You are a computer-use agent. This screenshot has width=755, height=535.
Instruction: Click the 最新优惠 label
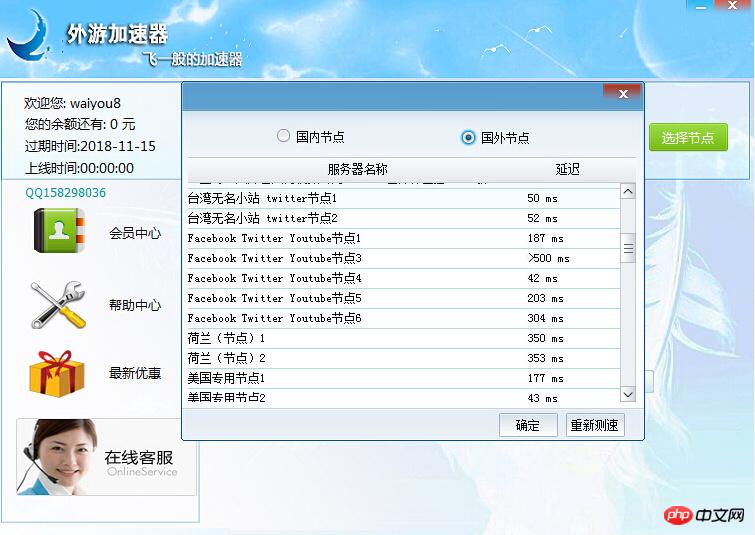[x=135, y=373]
